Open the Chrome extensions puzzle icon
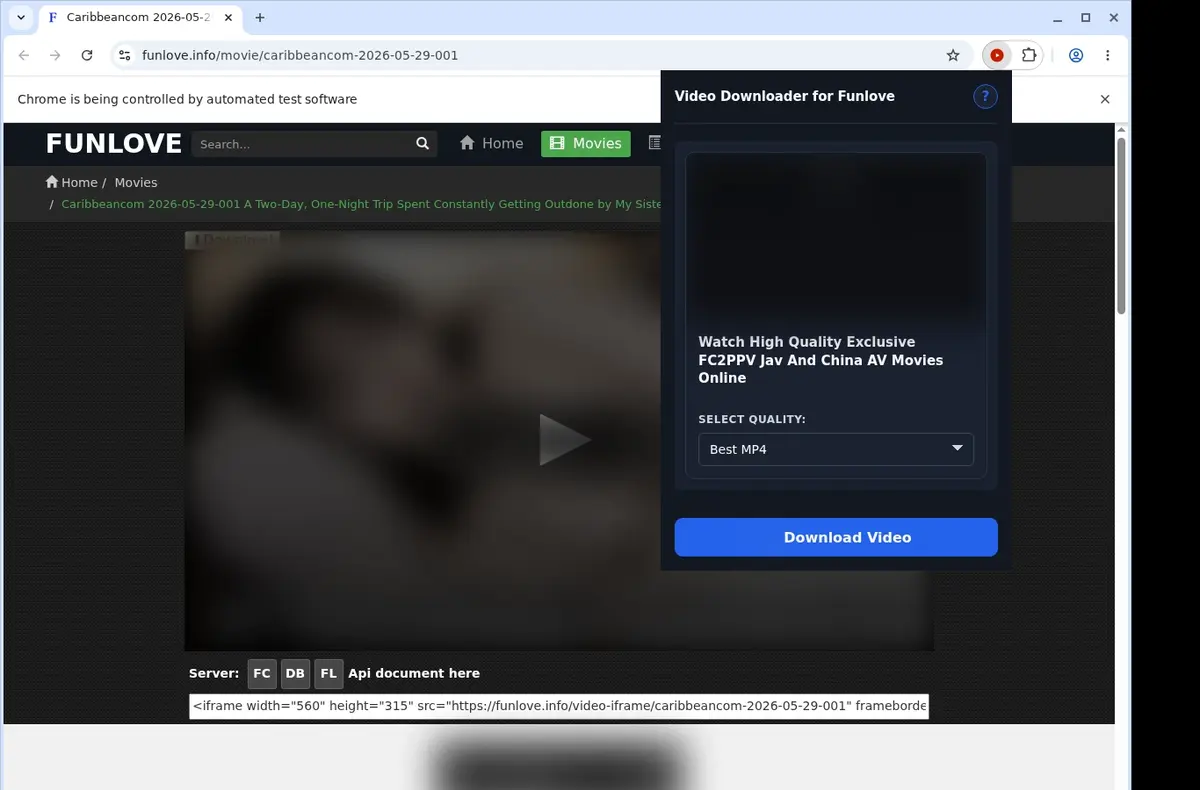Screen dimensions: 1200x790 (1028, 56)
